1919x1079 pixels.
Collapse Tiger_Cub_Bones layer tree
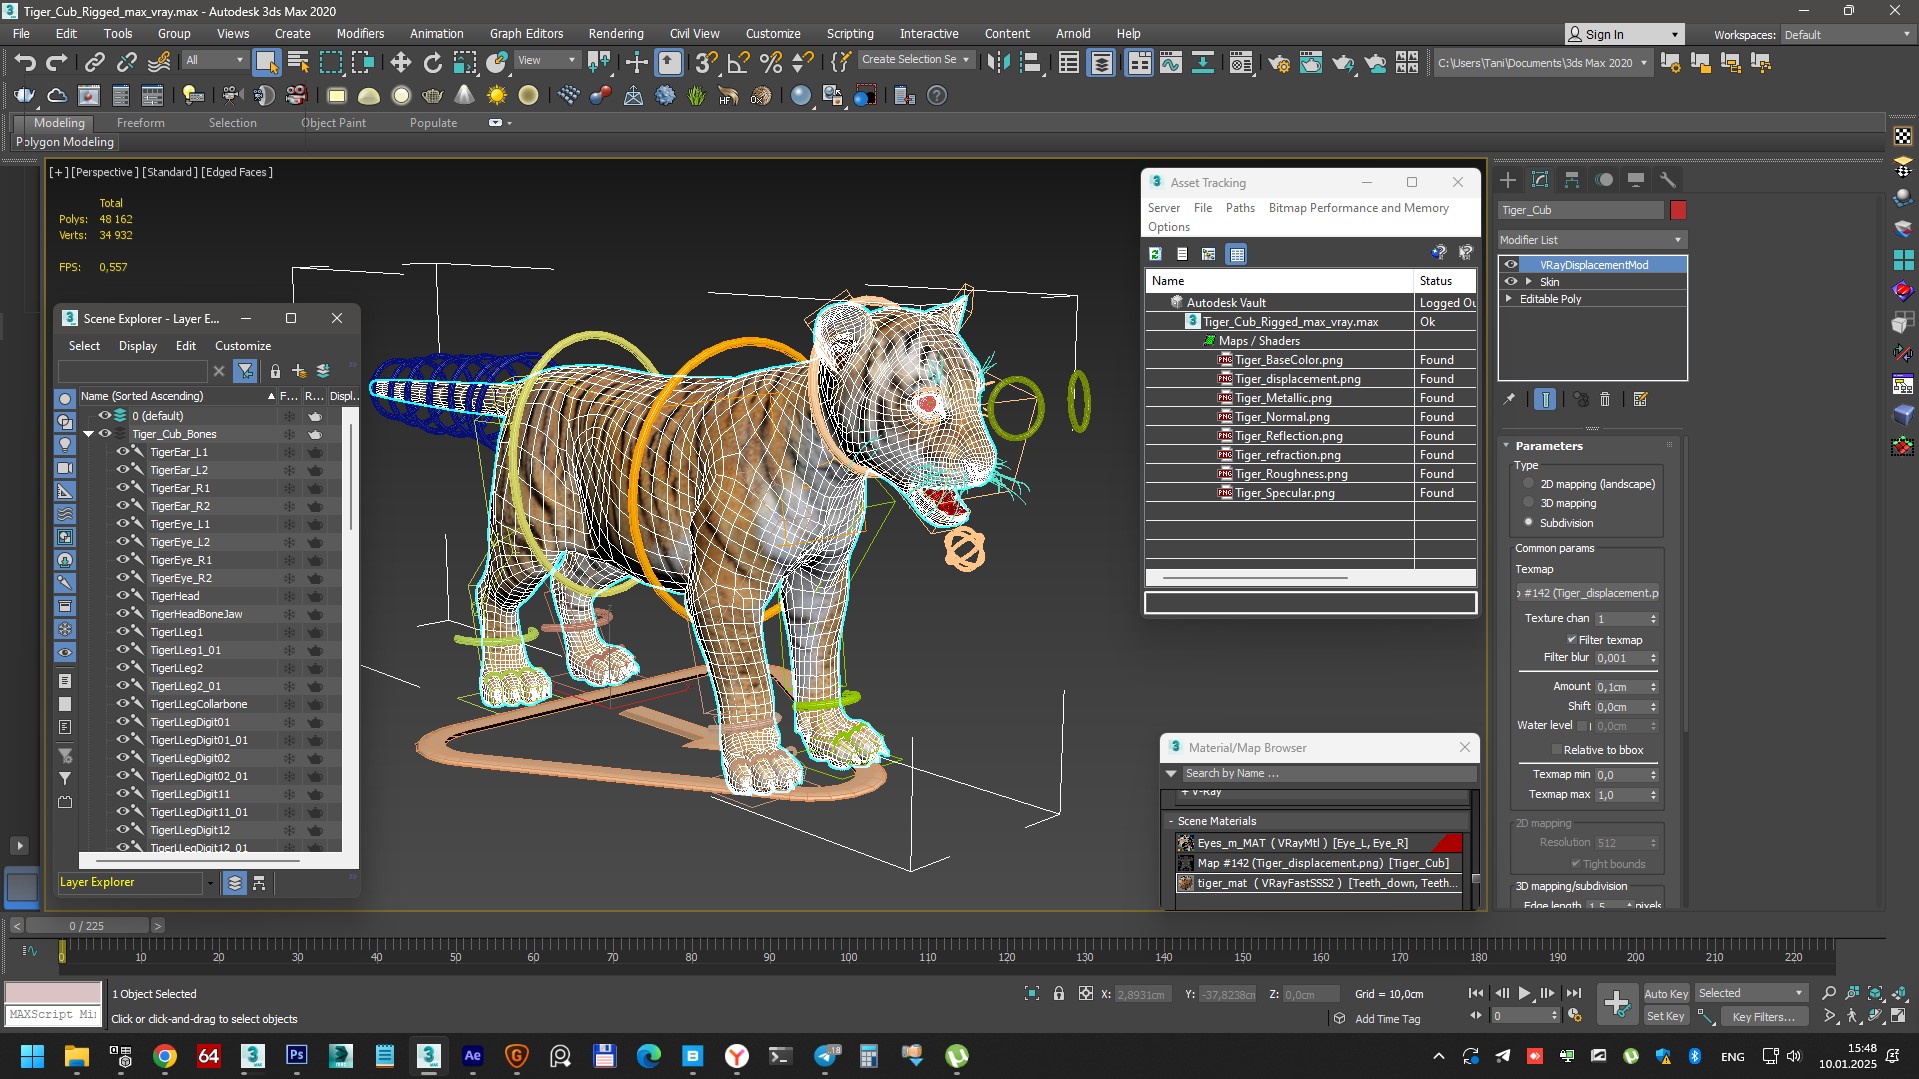tap(88, 434)
